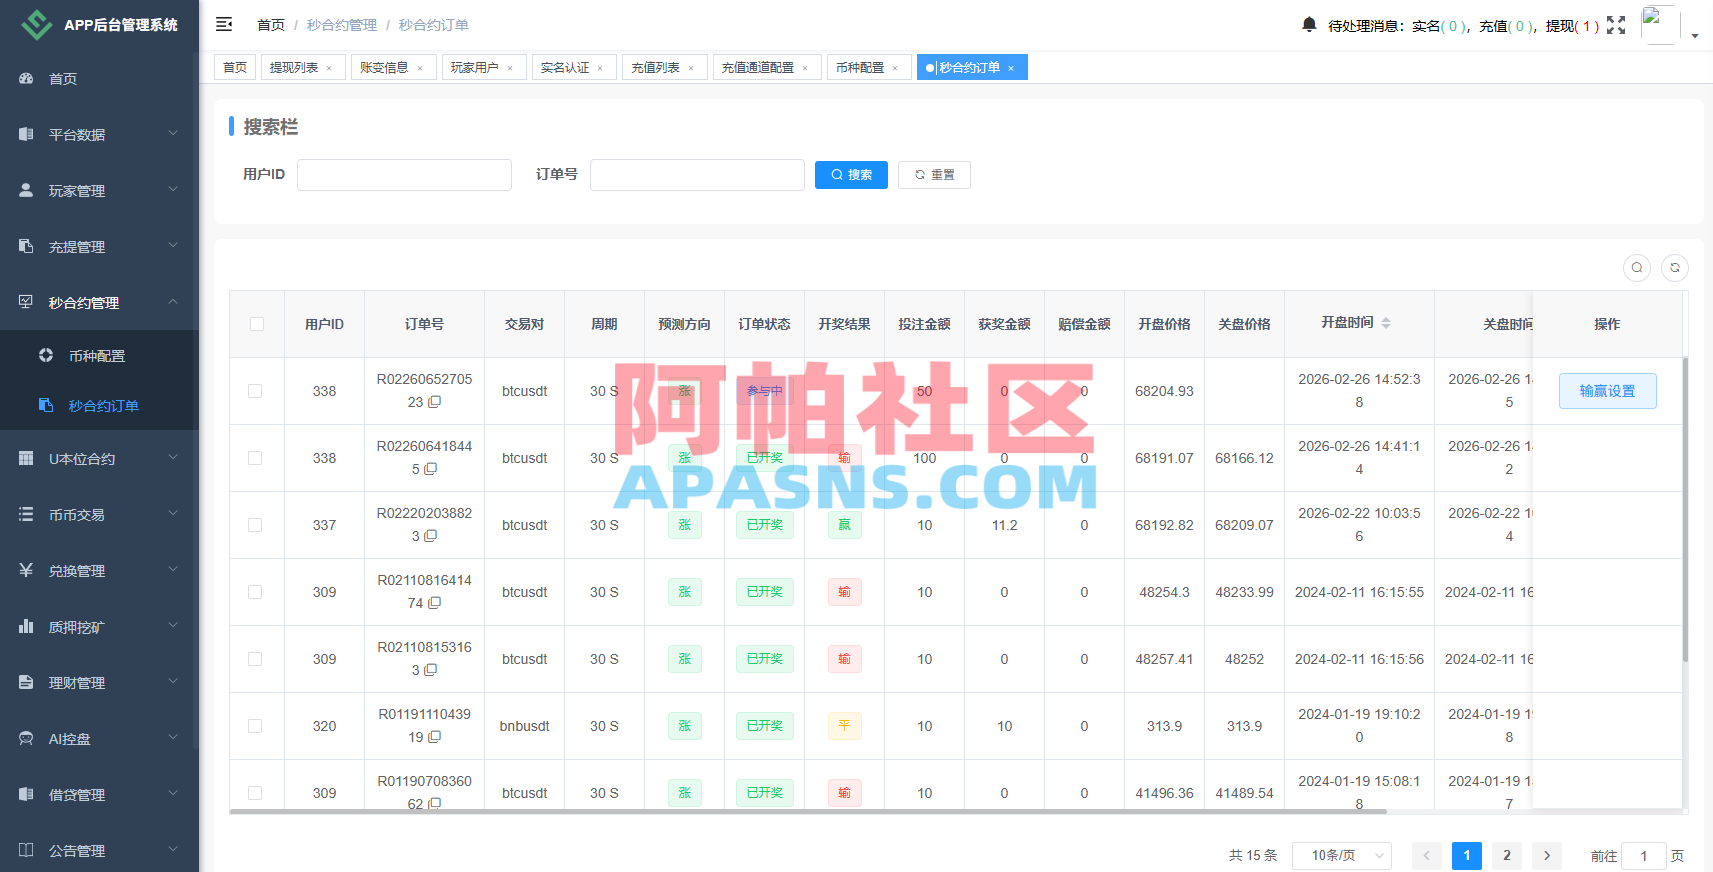Open the 10条/页 page size dropdown
The width and height of the screenshot is (1713, 872).
click(x=1342, y=855)
